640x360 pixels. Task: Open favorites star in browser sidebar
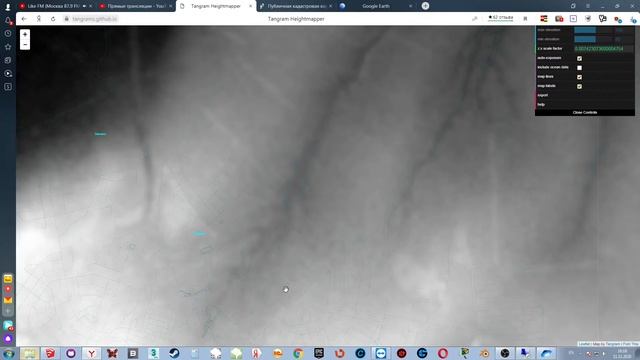tap(8, 47)
